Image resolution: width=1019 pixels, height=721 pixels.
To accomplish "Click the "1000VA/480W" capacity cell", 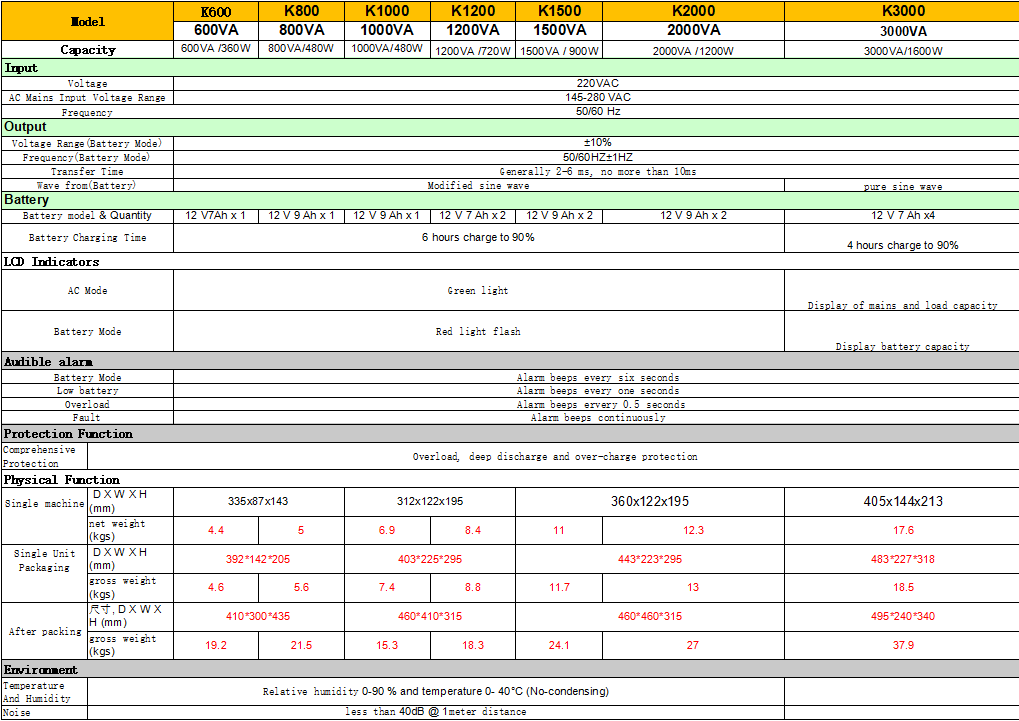I will tap(387, 49).
